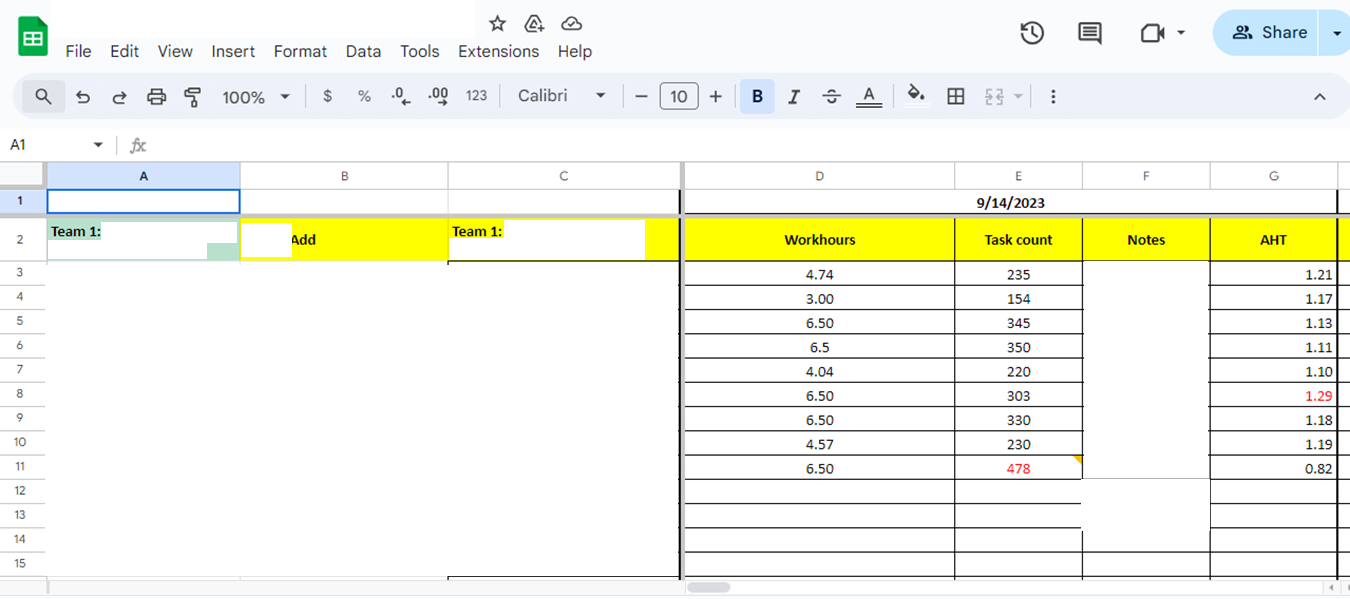Decrease font size with minus button
1350x599 pixels.
pyautogui.click(x=642, y=96)
